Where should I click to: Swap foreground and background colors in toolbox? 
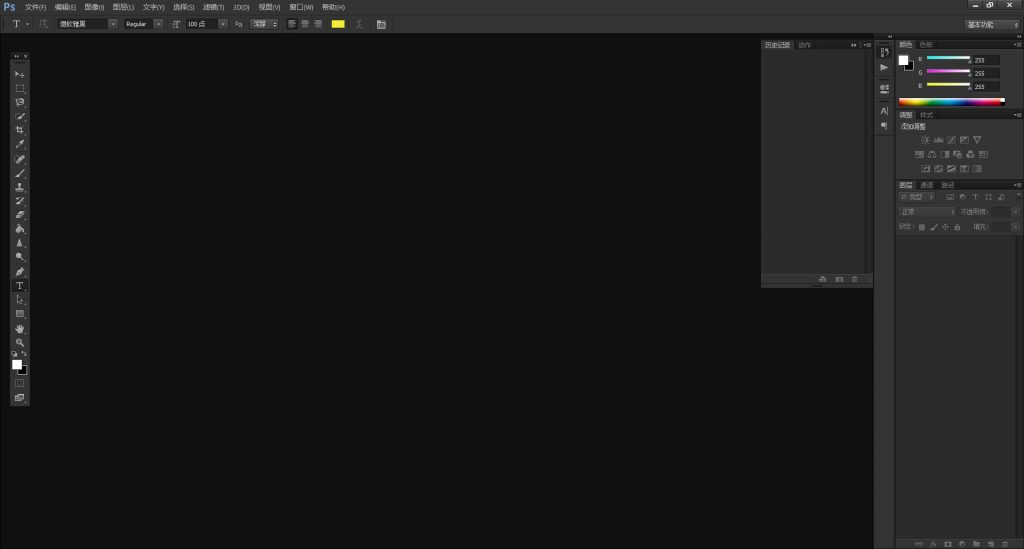tap(24, 354)
